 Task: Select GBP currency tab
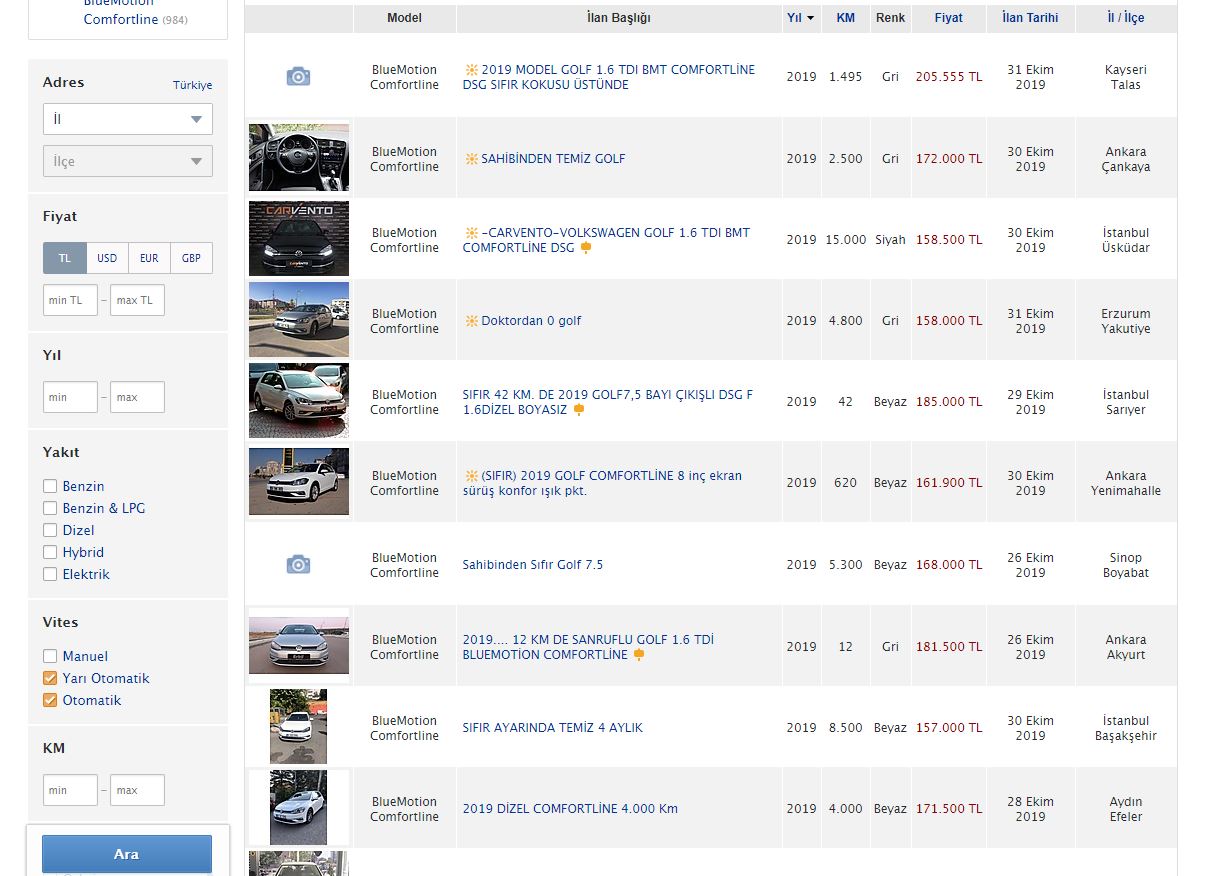[x=191, y=258]
